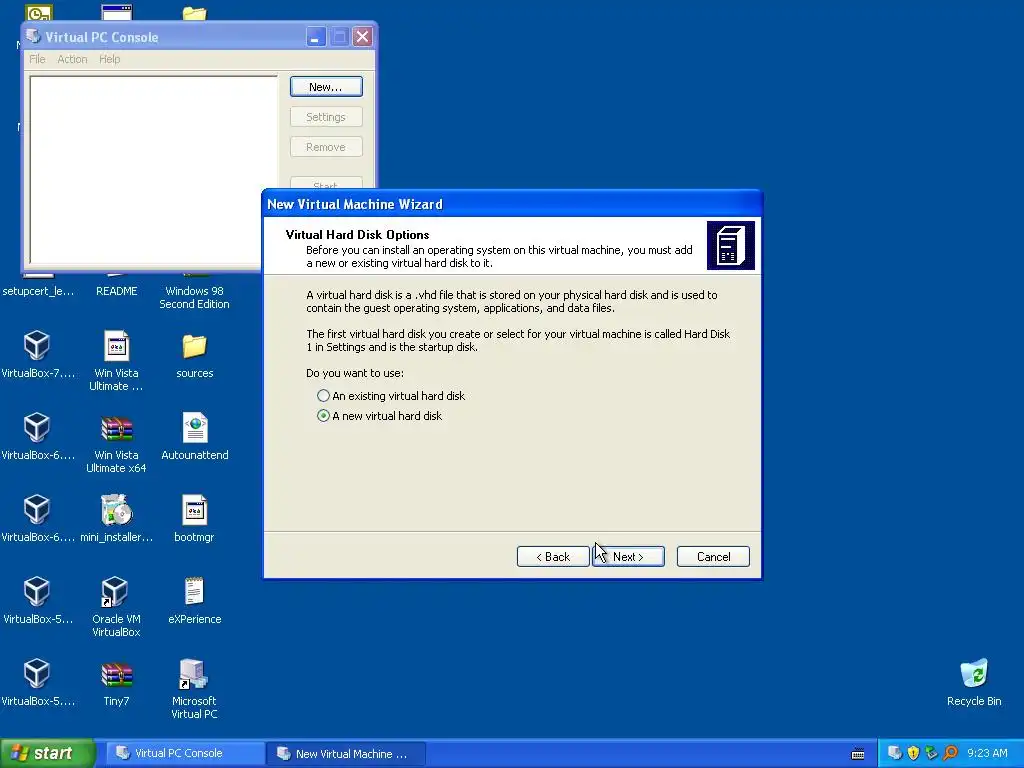The width and height of the screenshot is (1024, 768).
Task: Click New... in Virtual PC Console
Action: click(326, 87)
